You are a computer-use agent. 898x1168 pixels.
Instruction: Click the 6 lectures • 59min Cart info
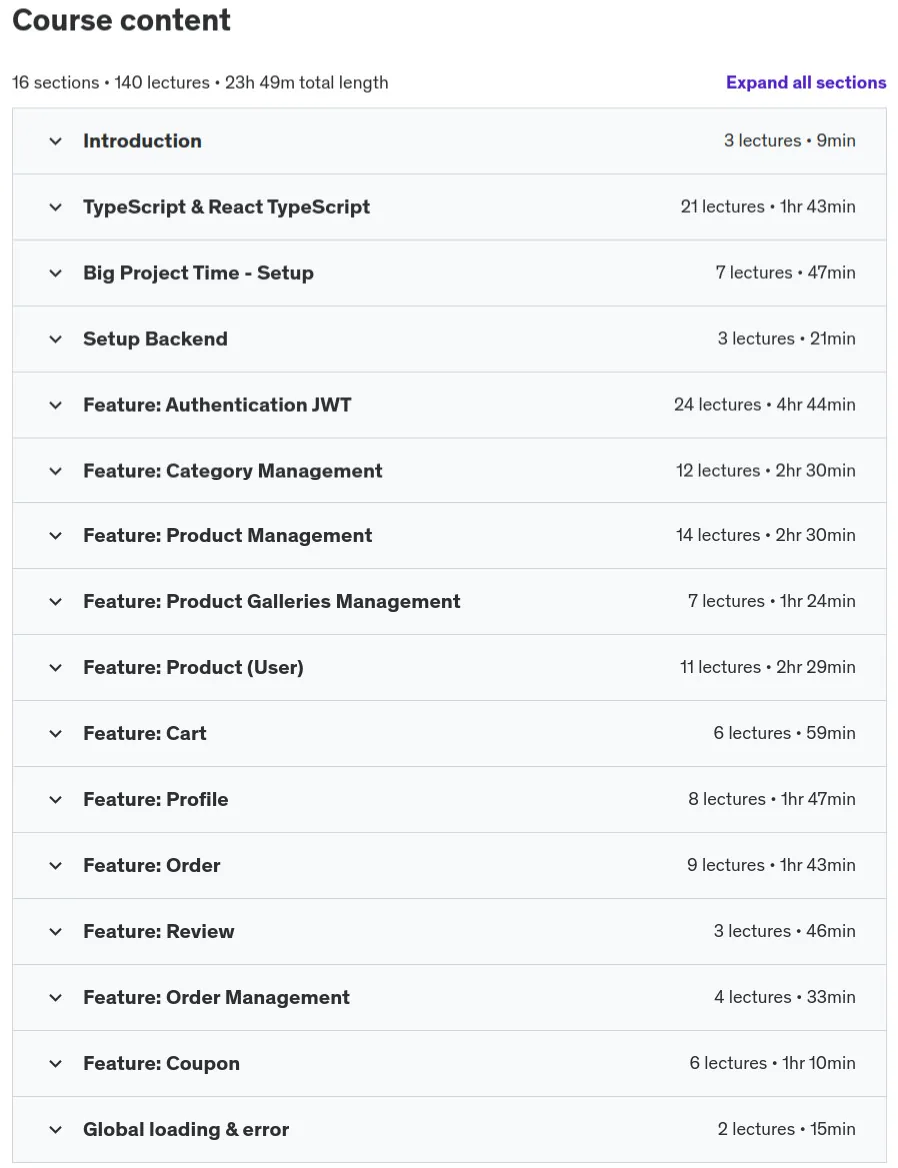(x=784, y=733)
